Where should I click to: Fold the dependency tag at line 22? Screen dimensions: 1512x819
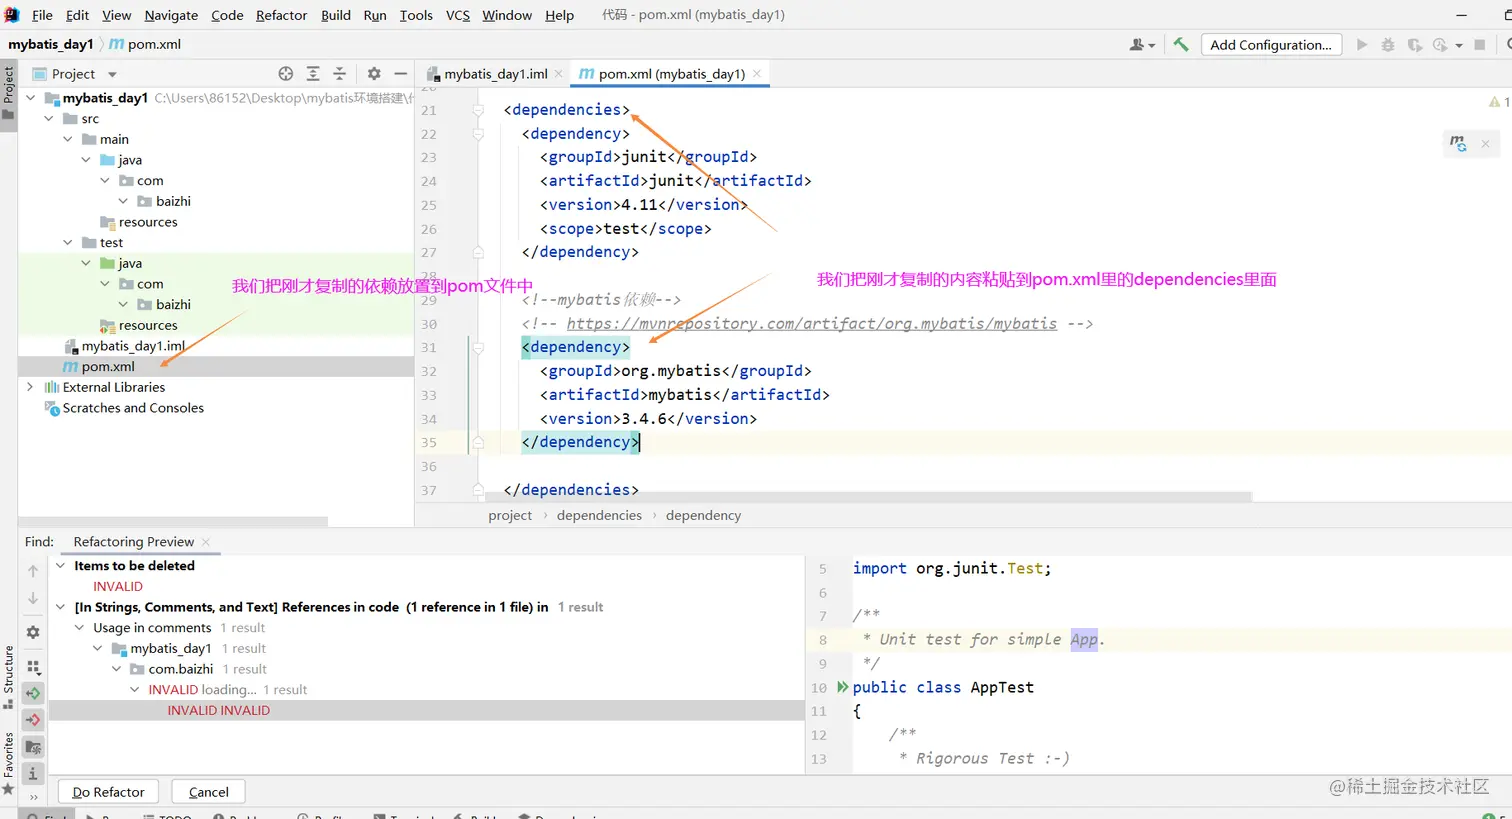(478, 134)
